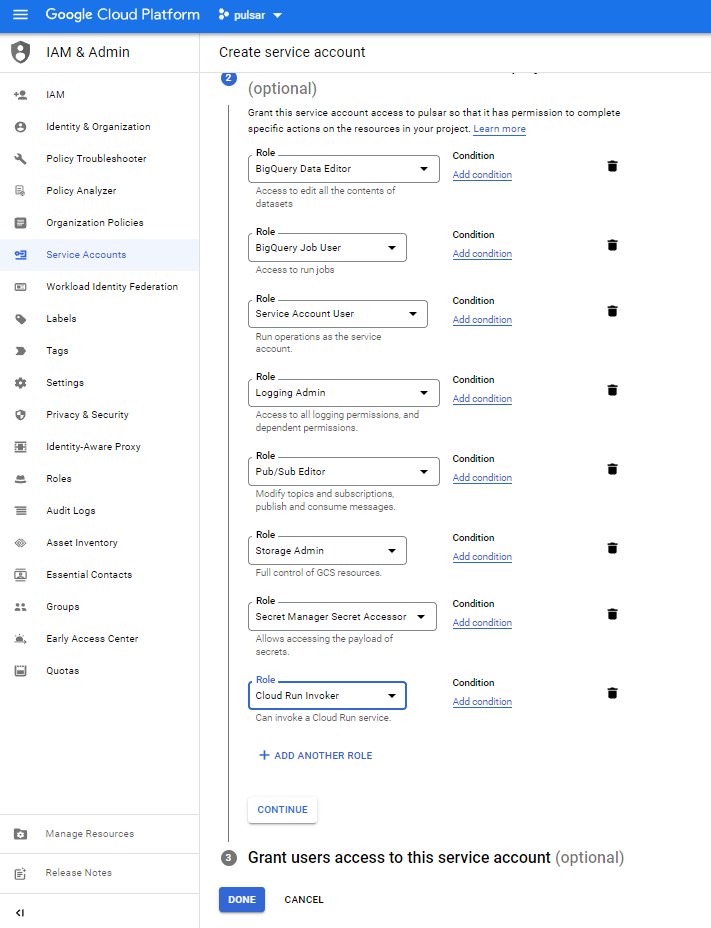Click the CANCEL button
The width and height of the screenshot is (711, 928).
click(x=304, y=900)
